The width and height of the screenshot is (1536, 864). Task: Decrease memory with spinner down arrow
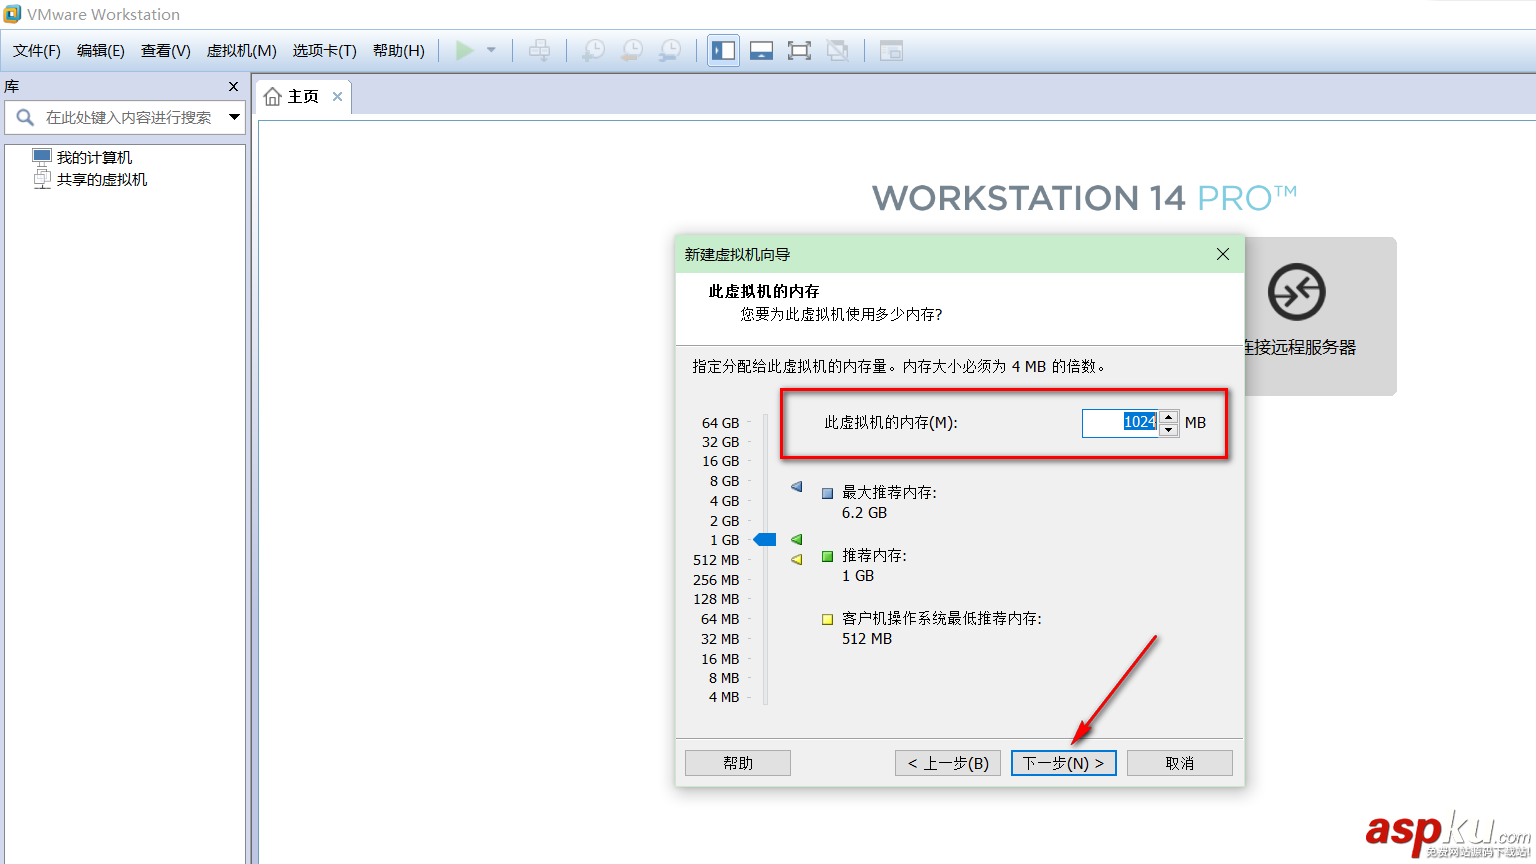[1169, 430]
